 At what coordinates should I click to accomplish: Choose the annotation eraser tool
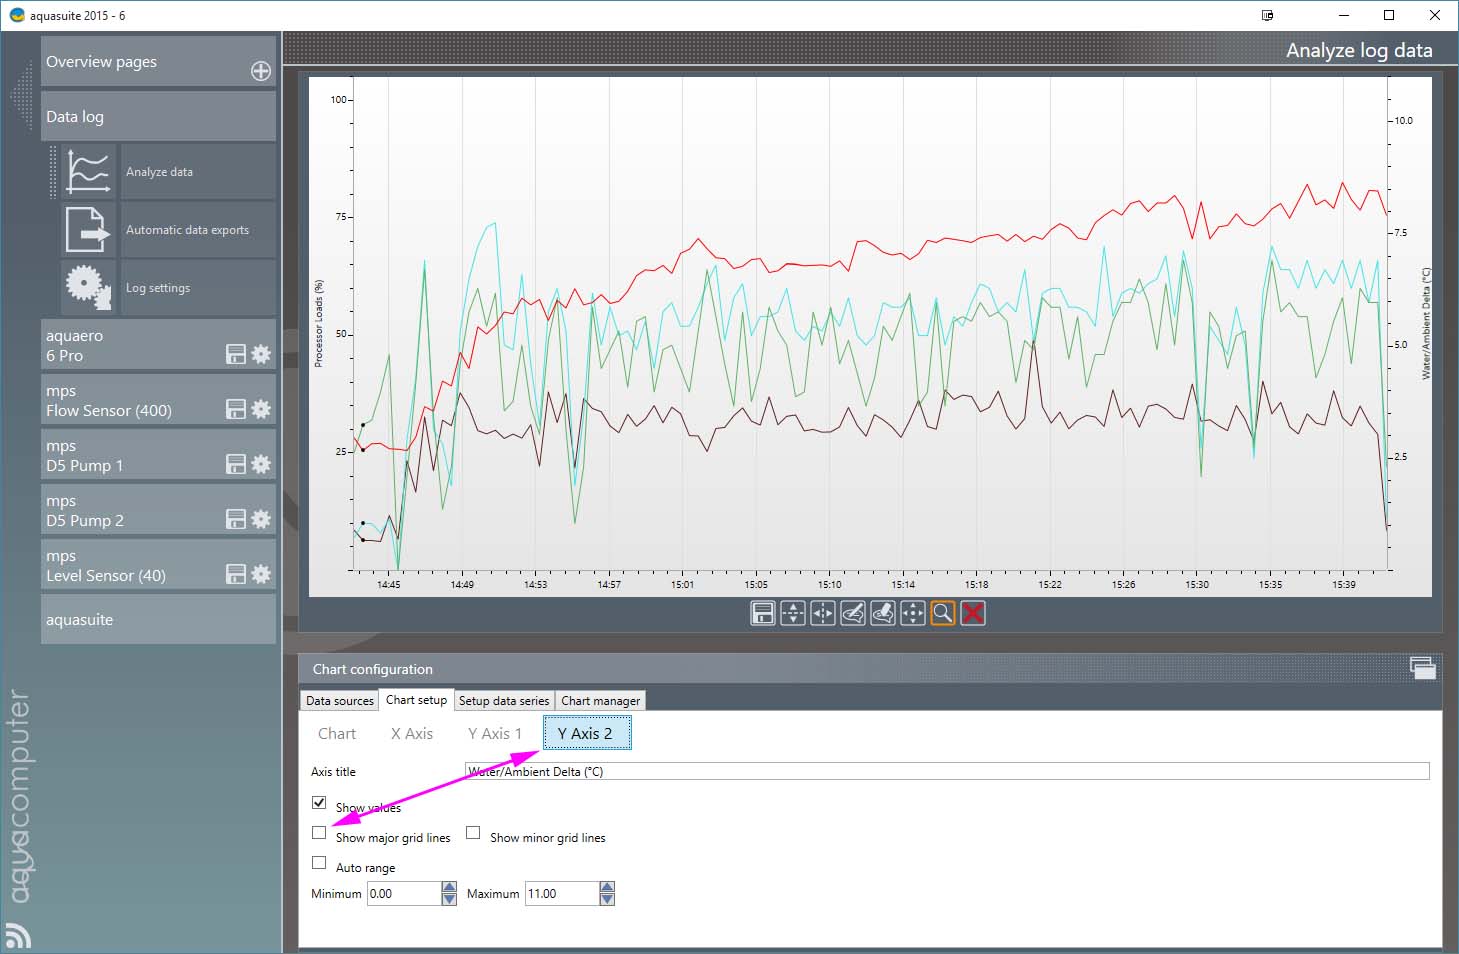(x=883, y=613)
